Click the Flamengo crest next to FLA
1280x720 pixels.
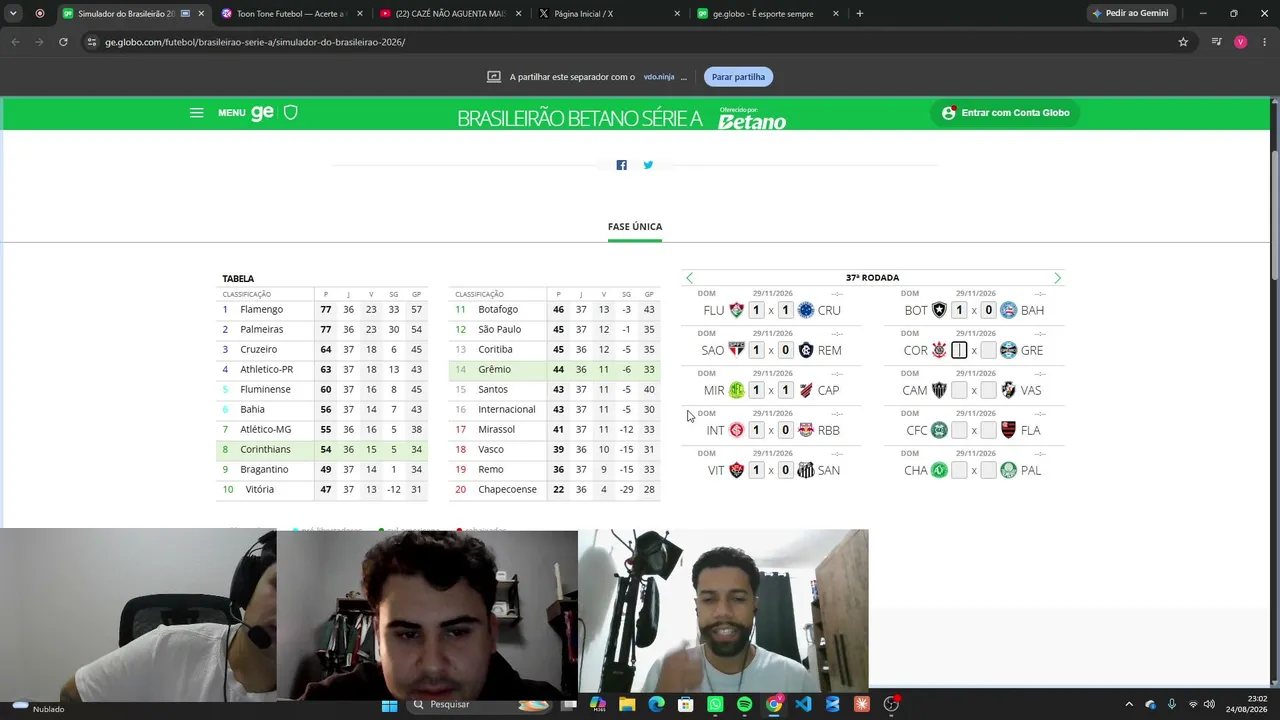[1009, 430]
